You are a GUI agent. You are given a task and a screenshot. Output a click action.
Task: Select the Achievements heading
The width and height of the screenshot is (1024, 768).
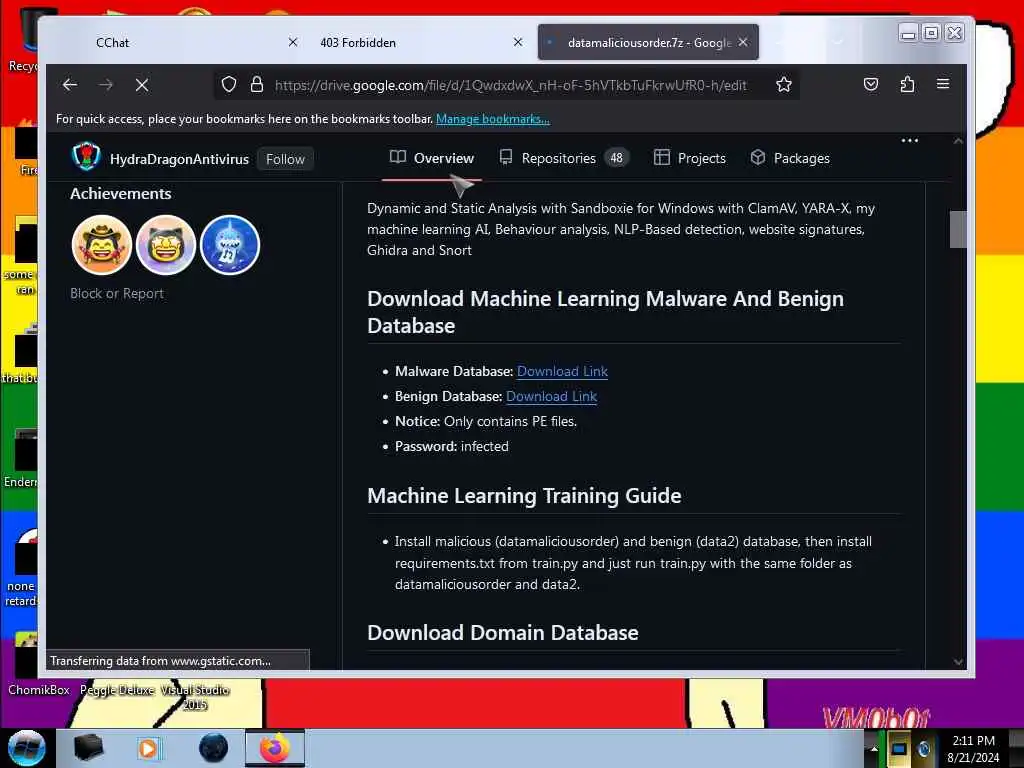coord(121,194)
